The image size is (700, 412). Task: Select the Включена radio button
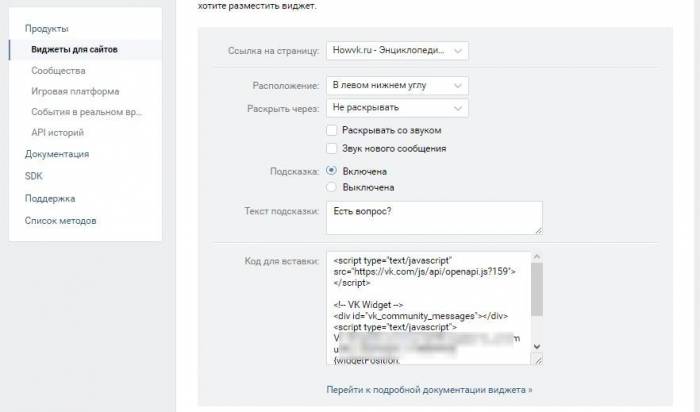click(332, 171)
